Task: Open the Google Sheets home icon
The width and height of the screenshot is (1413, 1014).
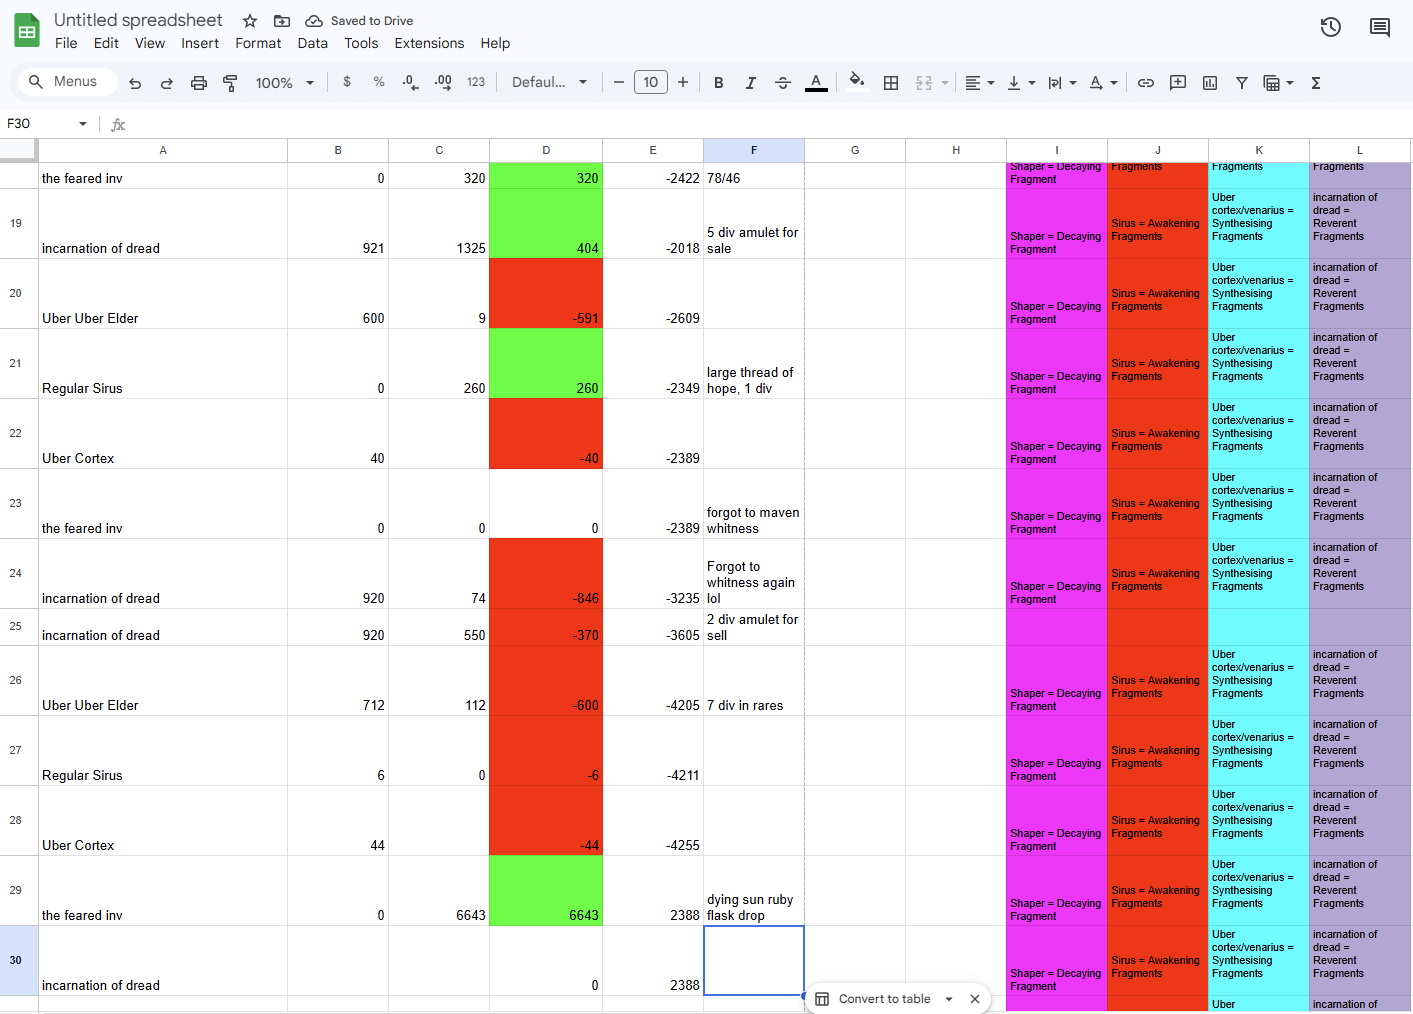Action: point(27,31)
